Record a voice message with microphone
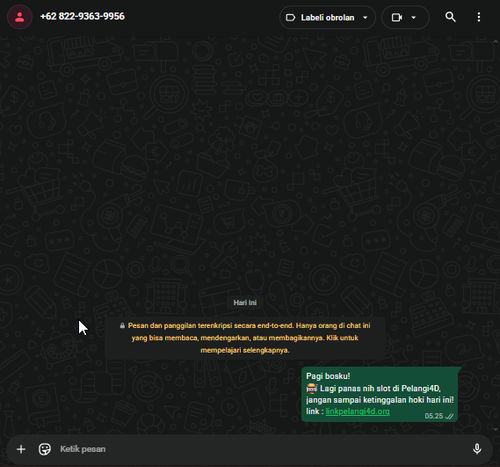The height and width of the screenshot is (467, 500). pos(477,449)
